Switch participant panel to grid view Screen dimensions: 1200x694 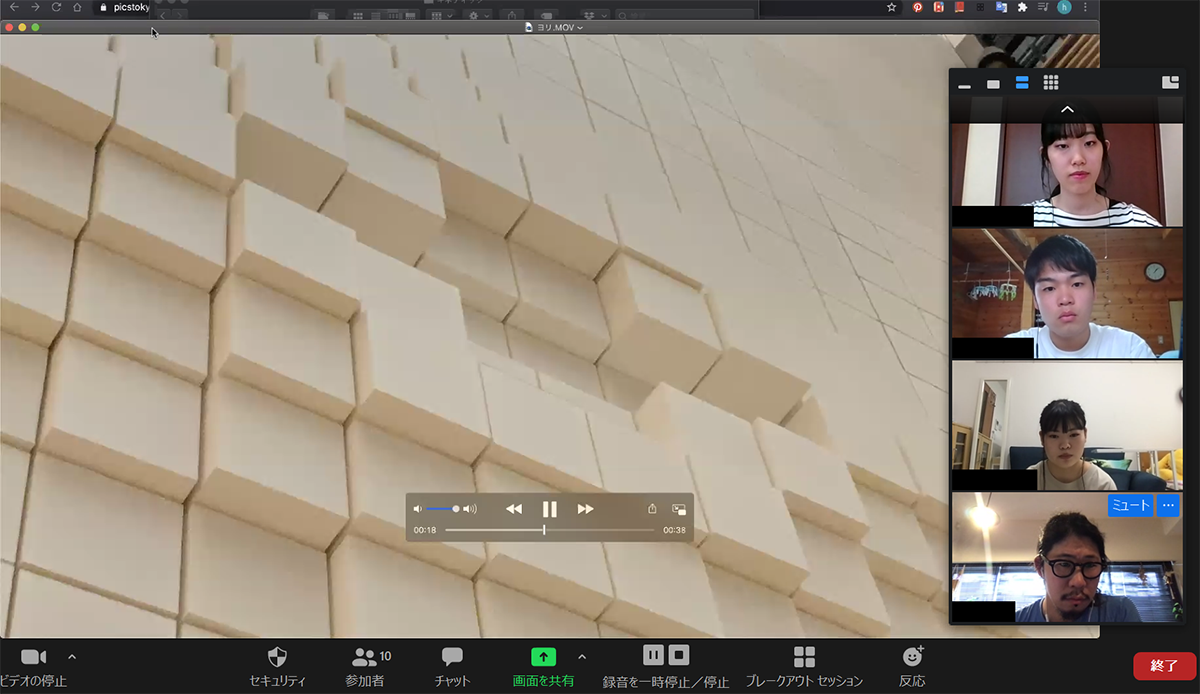point(1051,83)
